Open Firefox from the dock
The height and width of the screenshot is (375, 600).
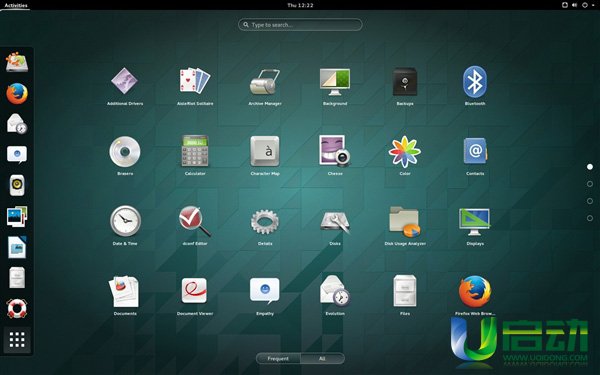tap(17, 93)
